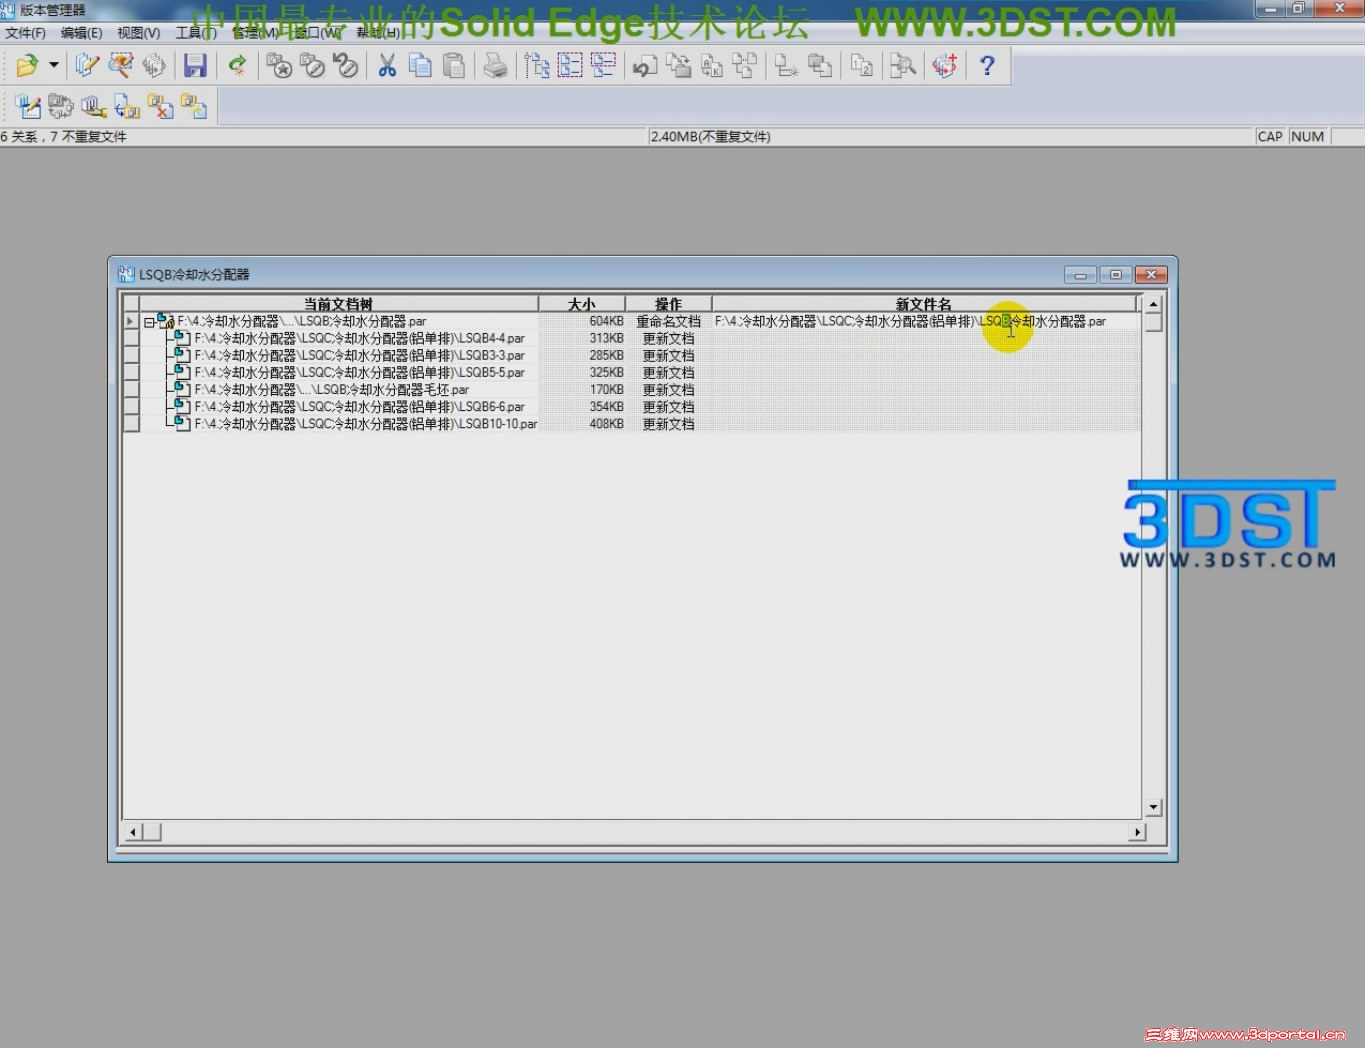Open the 视图(V) menu
This screenshot has width=1365, height=1048.
139,33
